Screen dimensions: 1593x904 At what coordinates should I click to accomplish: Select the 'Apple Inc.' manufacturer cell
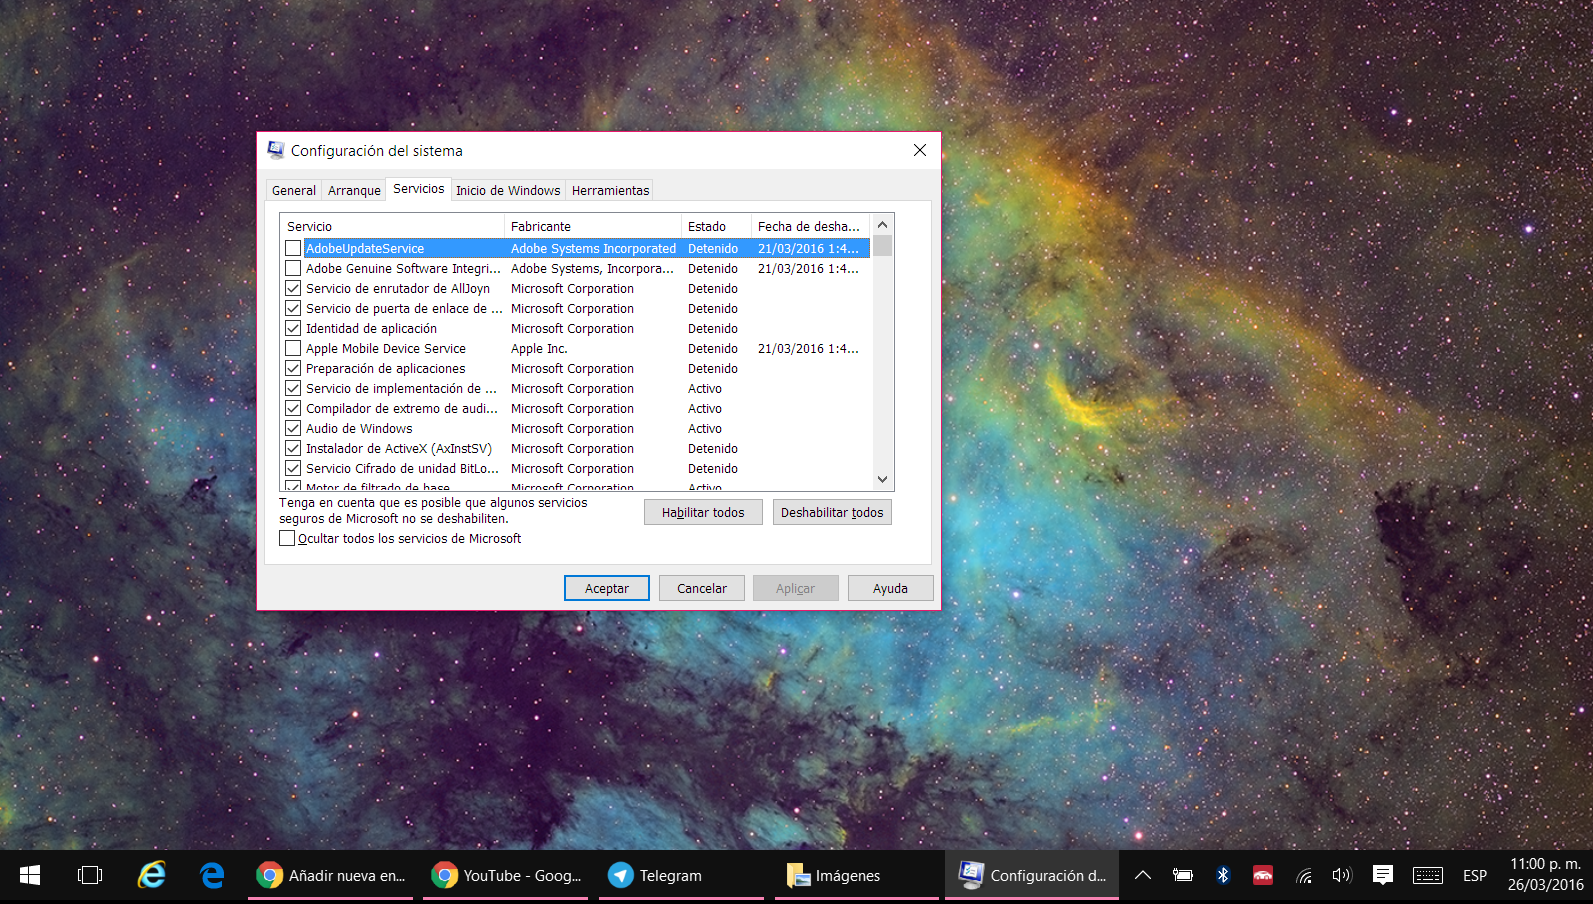539,348
